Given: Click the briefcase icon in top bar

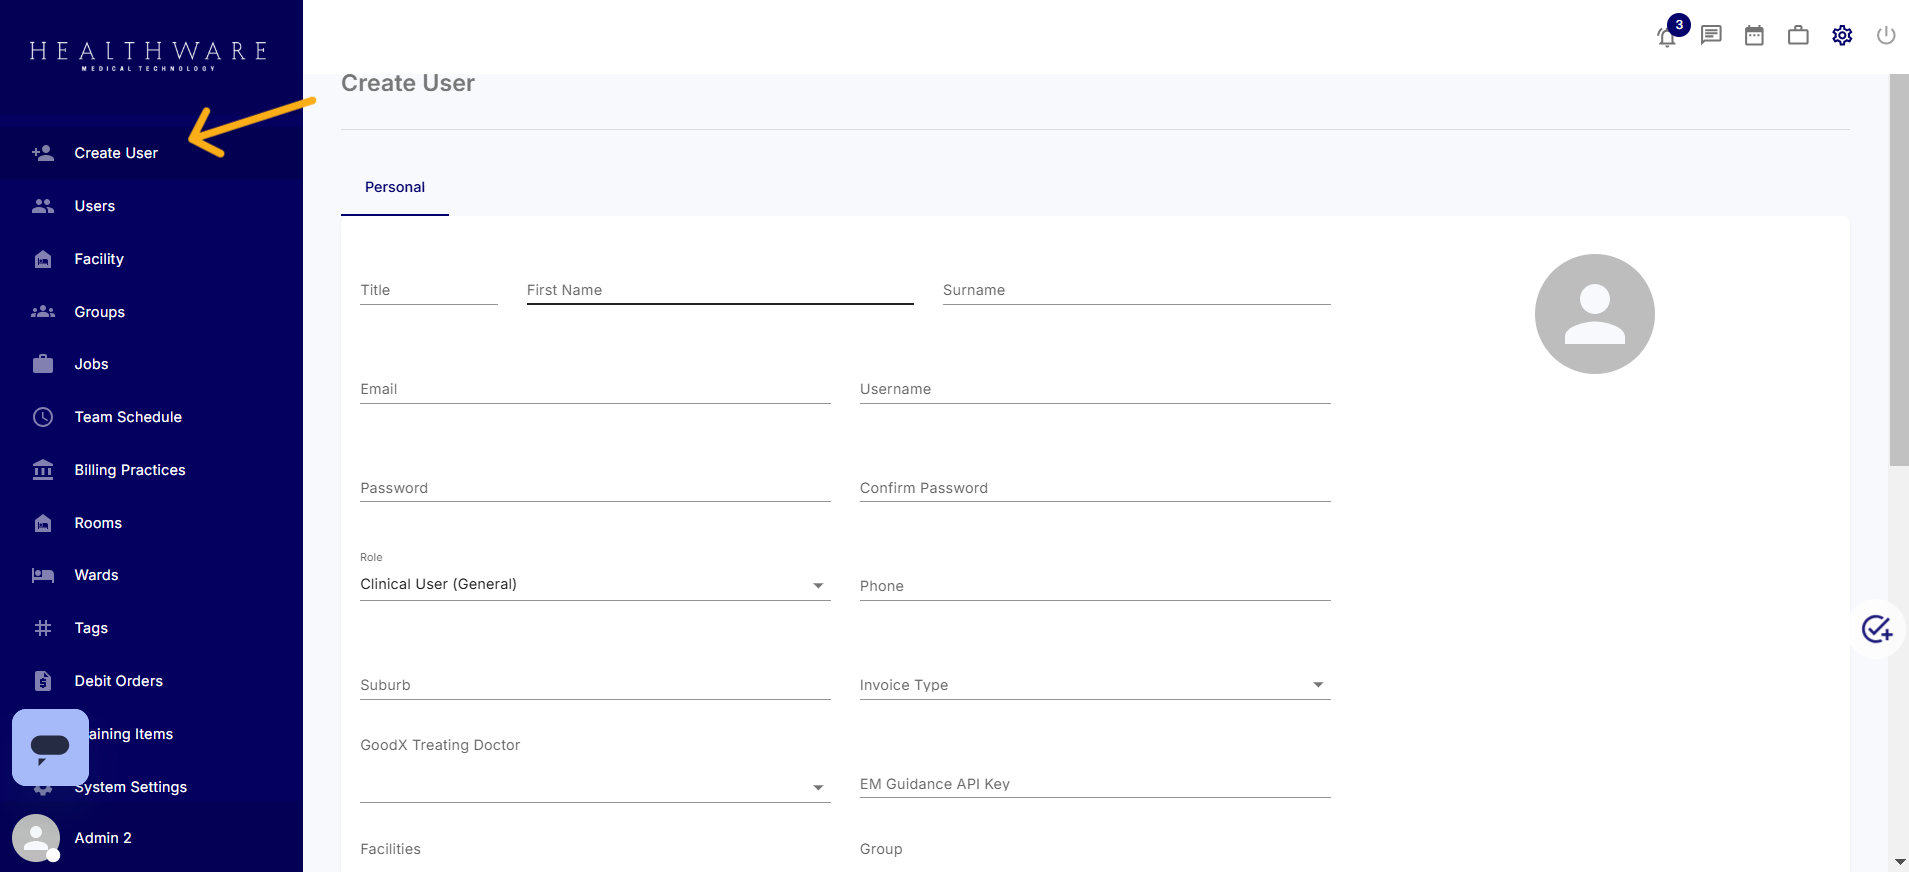Looking at the screenshot, I should 1798,36.
